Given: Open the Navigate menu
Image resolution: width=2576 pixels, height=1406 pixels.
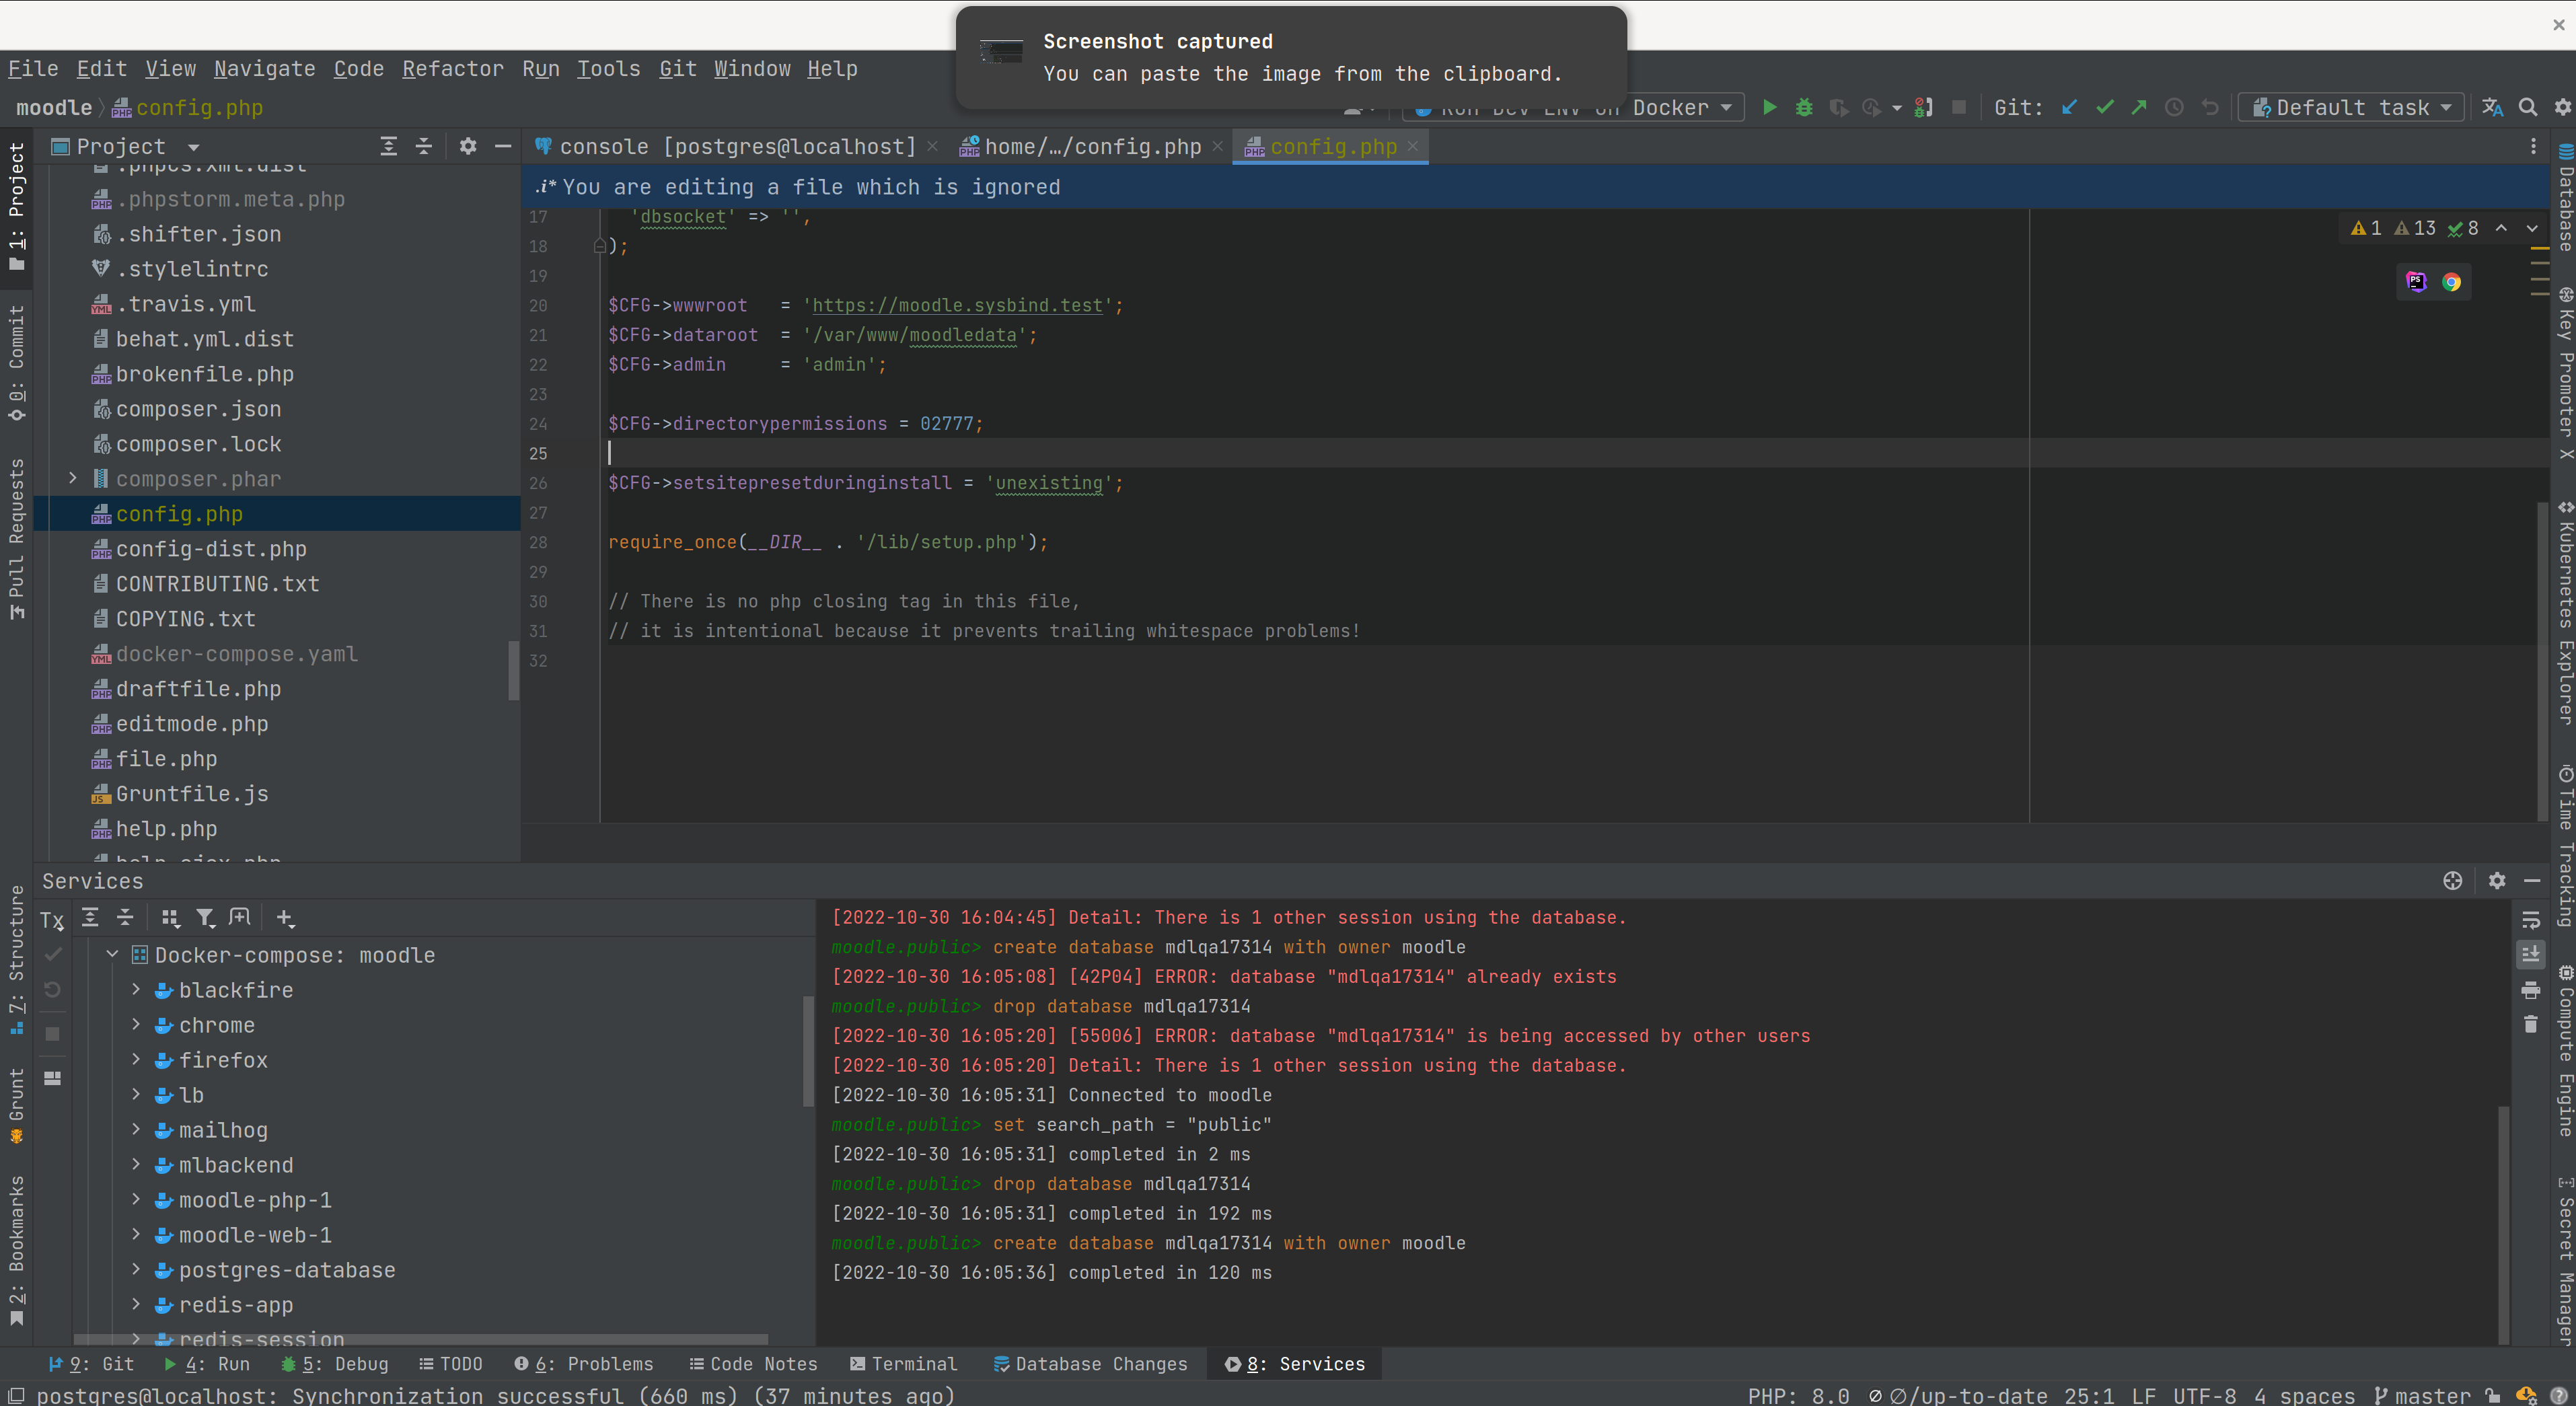Looking at the screenshot, I should [x=264, y=69].
